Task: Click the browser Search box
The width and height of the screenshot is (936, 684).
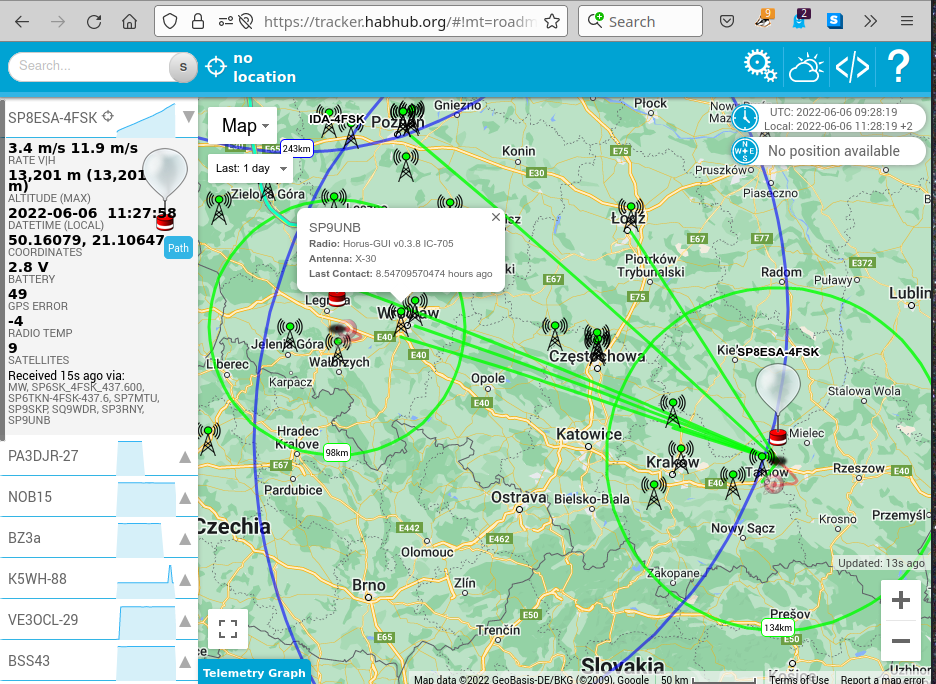Action: pos(641,22)
